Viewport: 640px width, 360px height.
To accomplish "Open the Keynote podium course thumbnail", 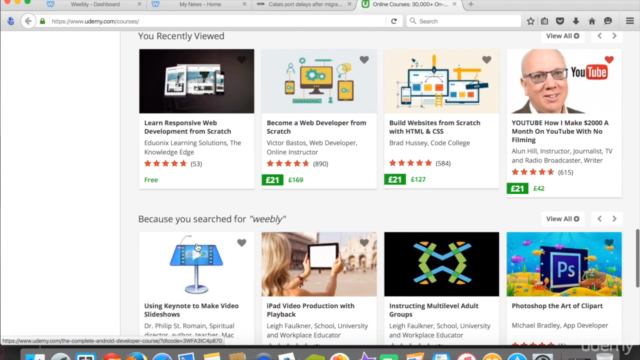I will coord(196,264).
